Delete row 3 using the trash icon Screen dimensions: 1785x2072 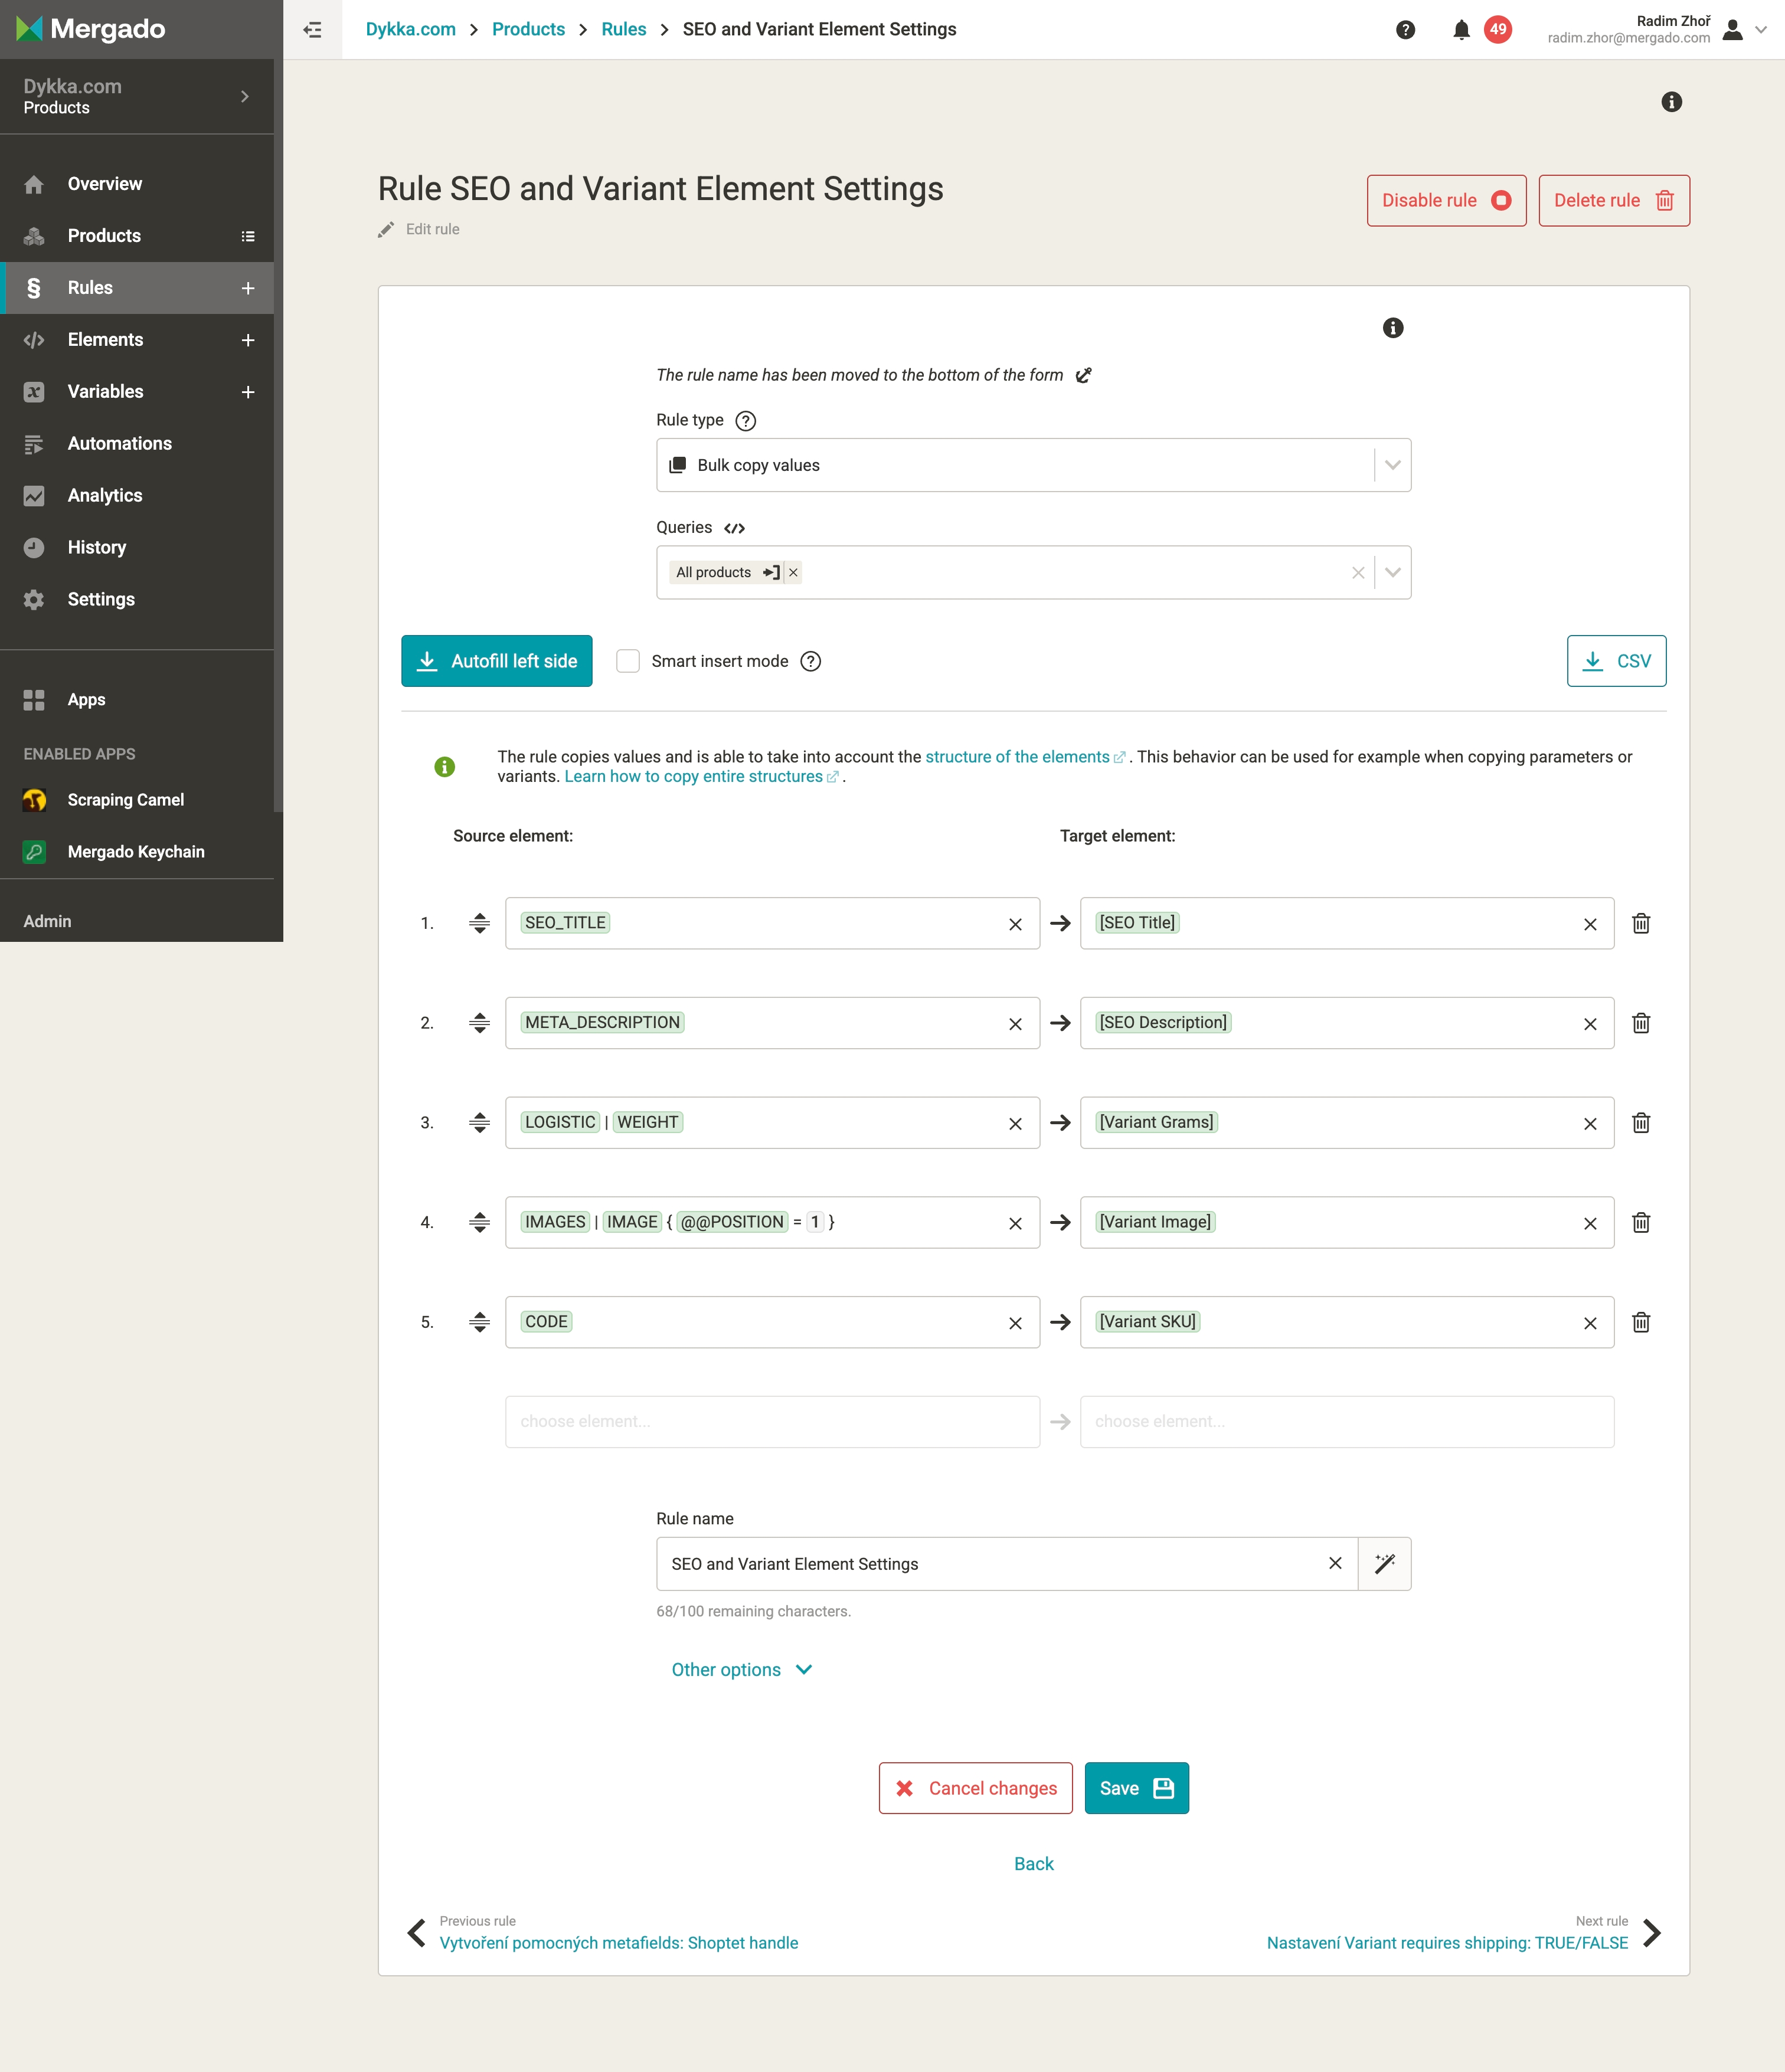point(1641,1123)
